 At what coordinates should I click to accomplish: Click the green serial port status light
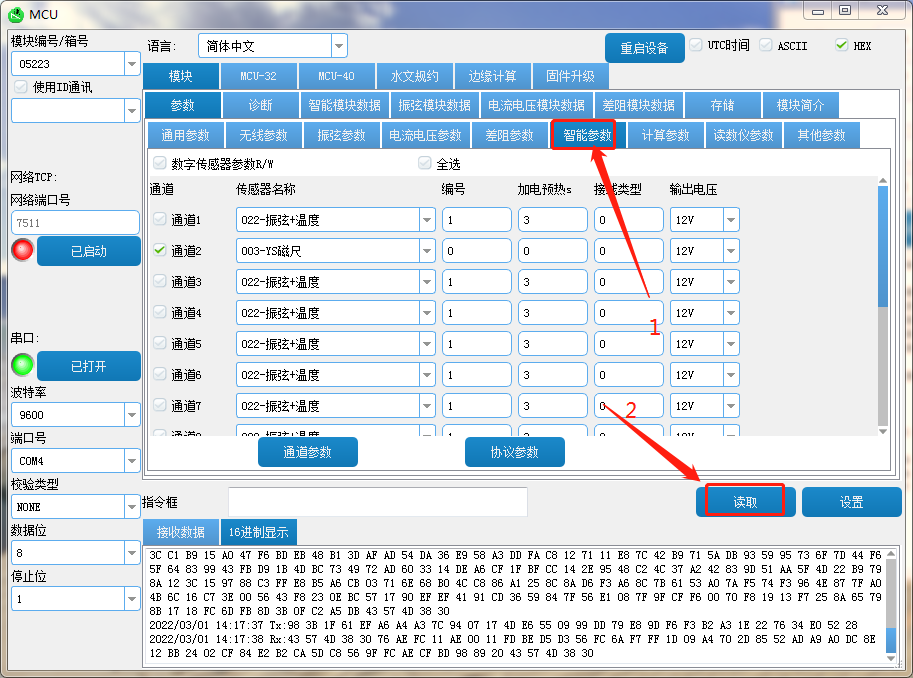click(22, 365)
